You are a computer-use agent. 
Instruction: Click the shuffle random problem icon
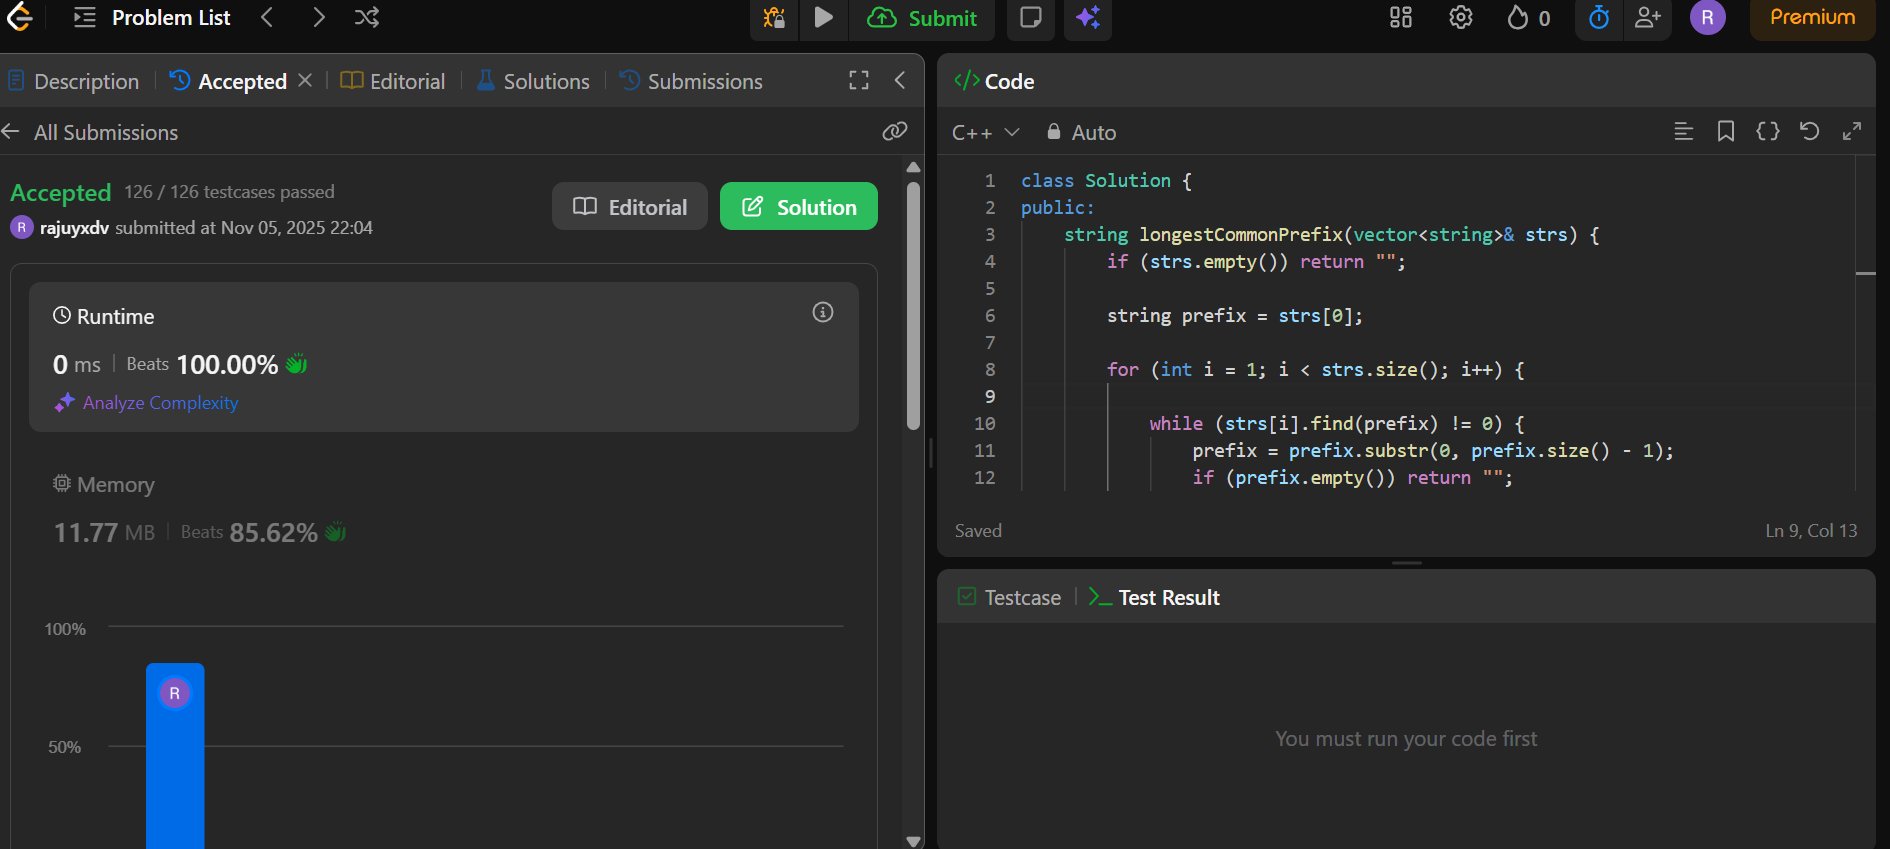[367, 18]
